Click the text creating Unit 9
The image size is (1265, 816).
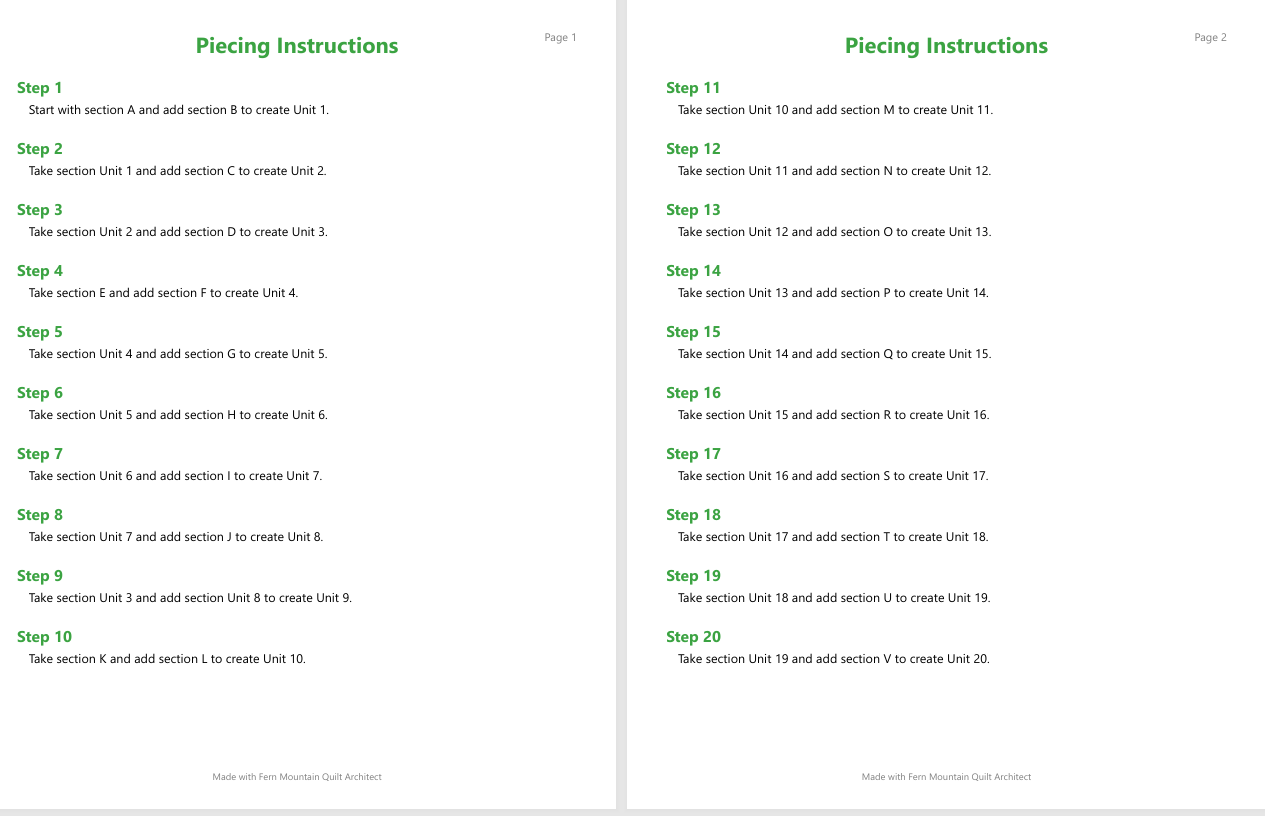[190, 598]
